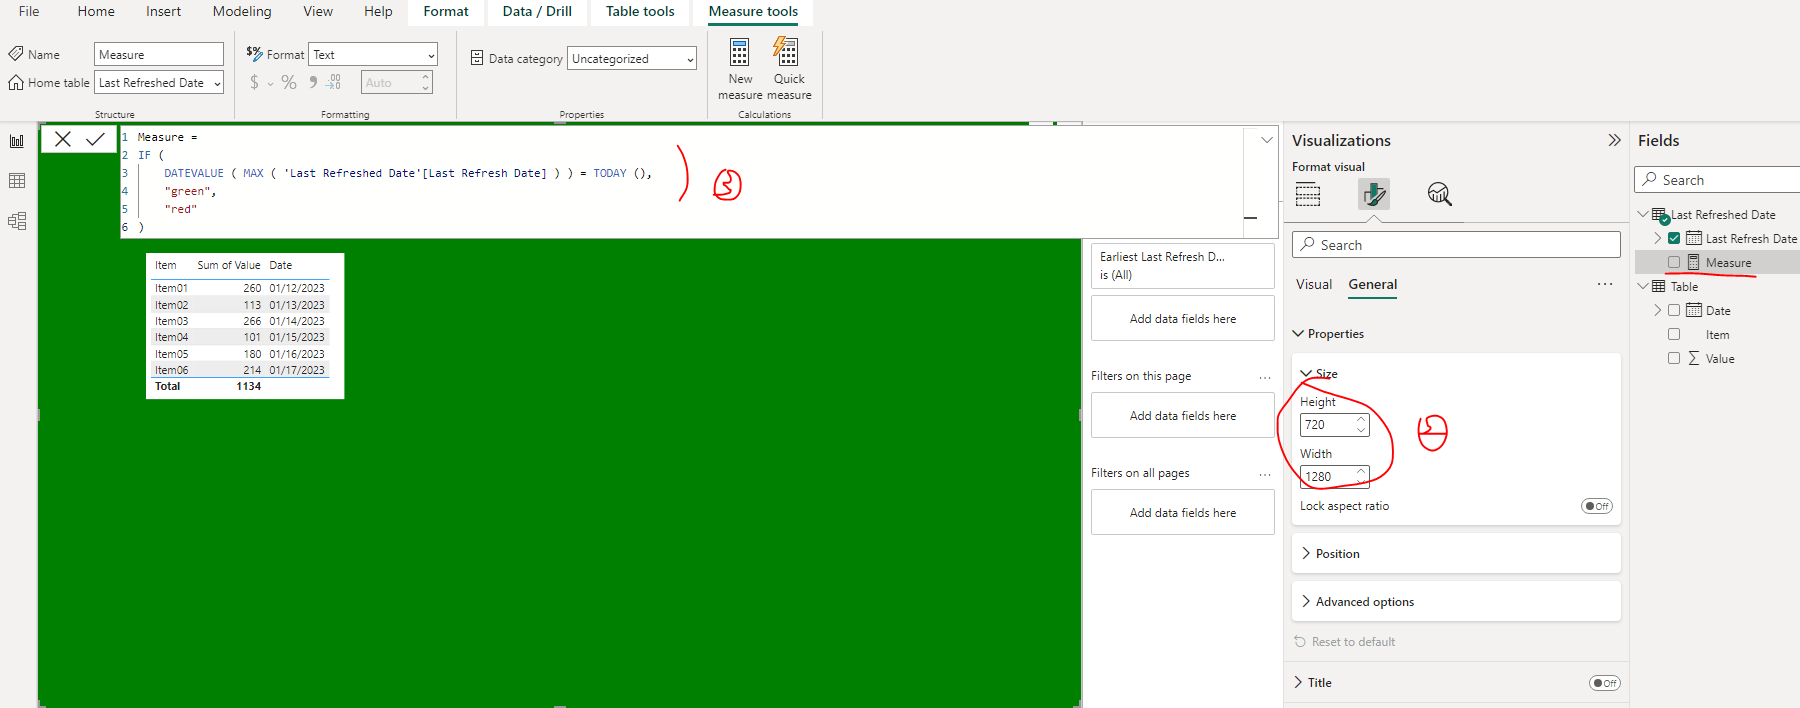Collapse the Last Refreshed Date table tree
Screen dimensions: 1800x708
1642,214
